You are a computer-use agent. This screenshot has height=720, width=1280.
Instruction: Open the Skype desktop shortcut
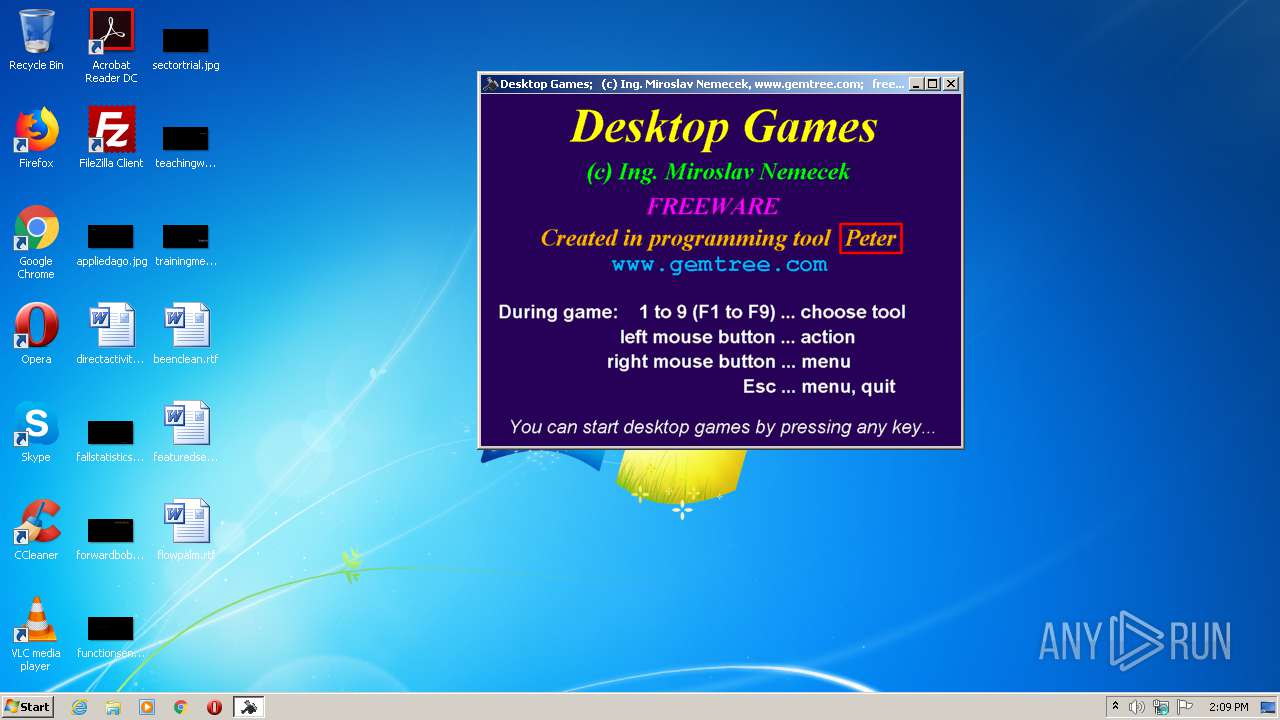(36, 432)
